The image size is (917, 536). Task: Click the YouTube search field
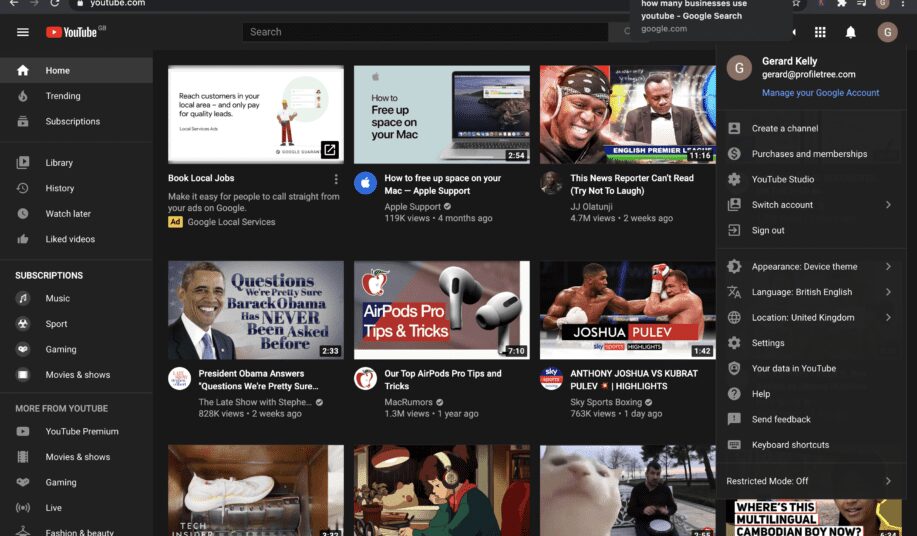[x=425, y=32]
